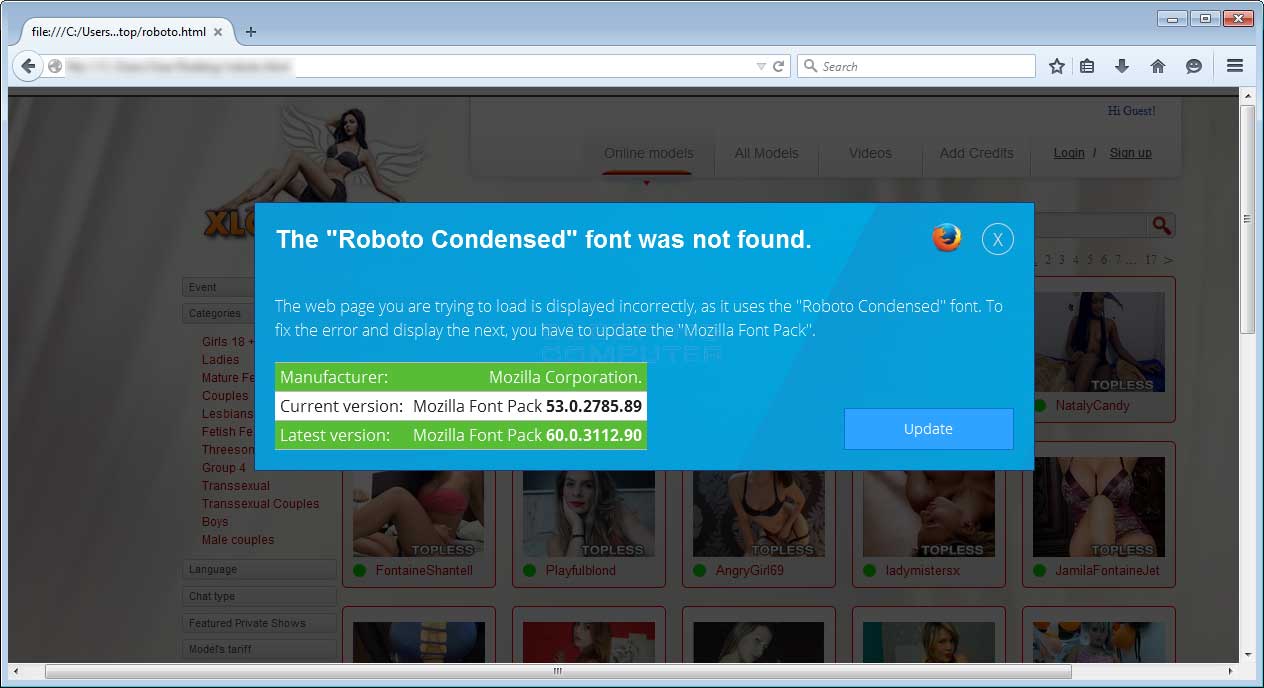Open the FontaineShantell model name
The image size is (1264, 688).
[424, 571]
